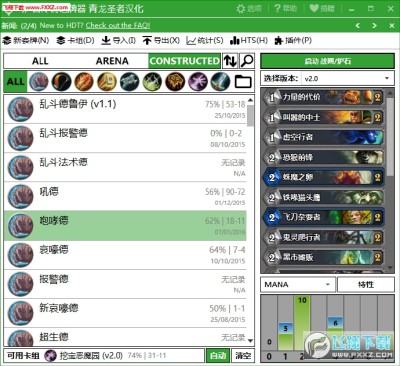Click green 启动 战网/炉石 launch button

click(x=327, y=61)
